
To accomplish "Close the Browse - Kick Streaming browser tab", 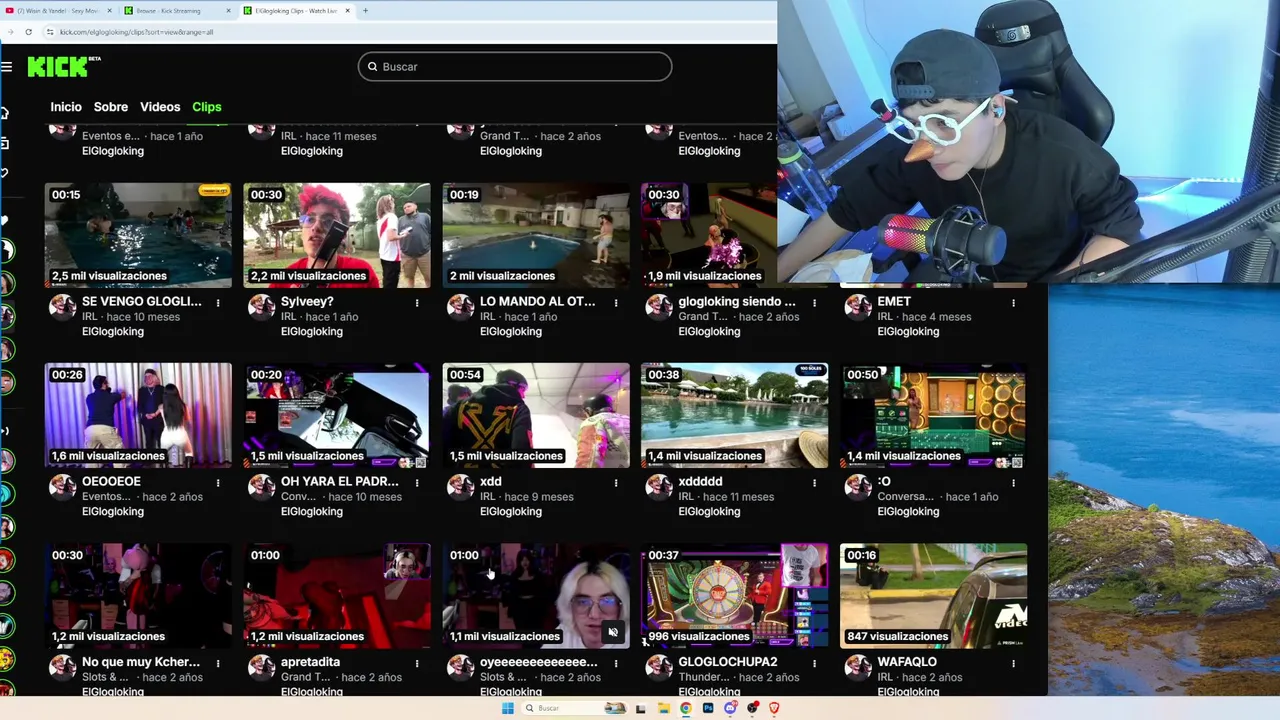I will coord(229,10).
